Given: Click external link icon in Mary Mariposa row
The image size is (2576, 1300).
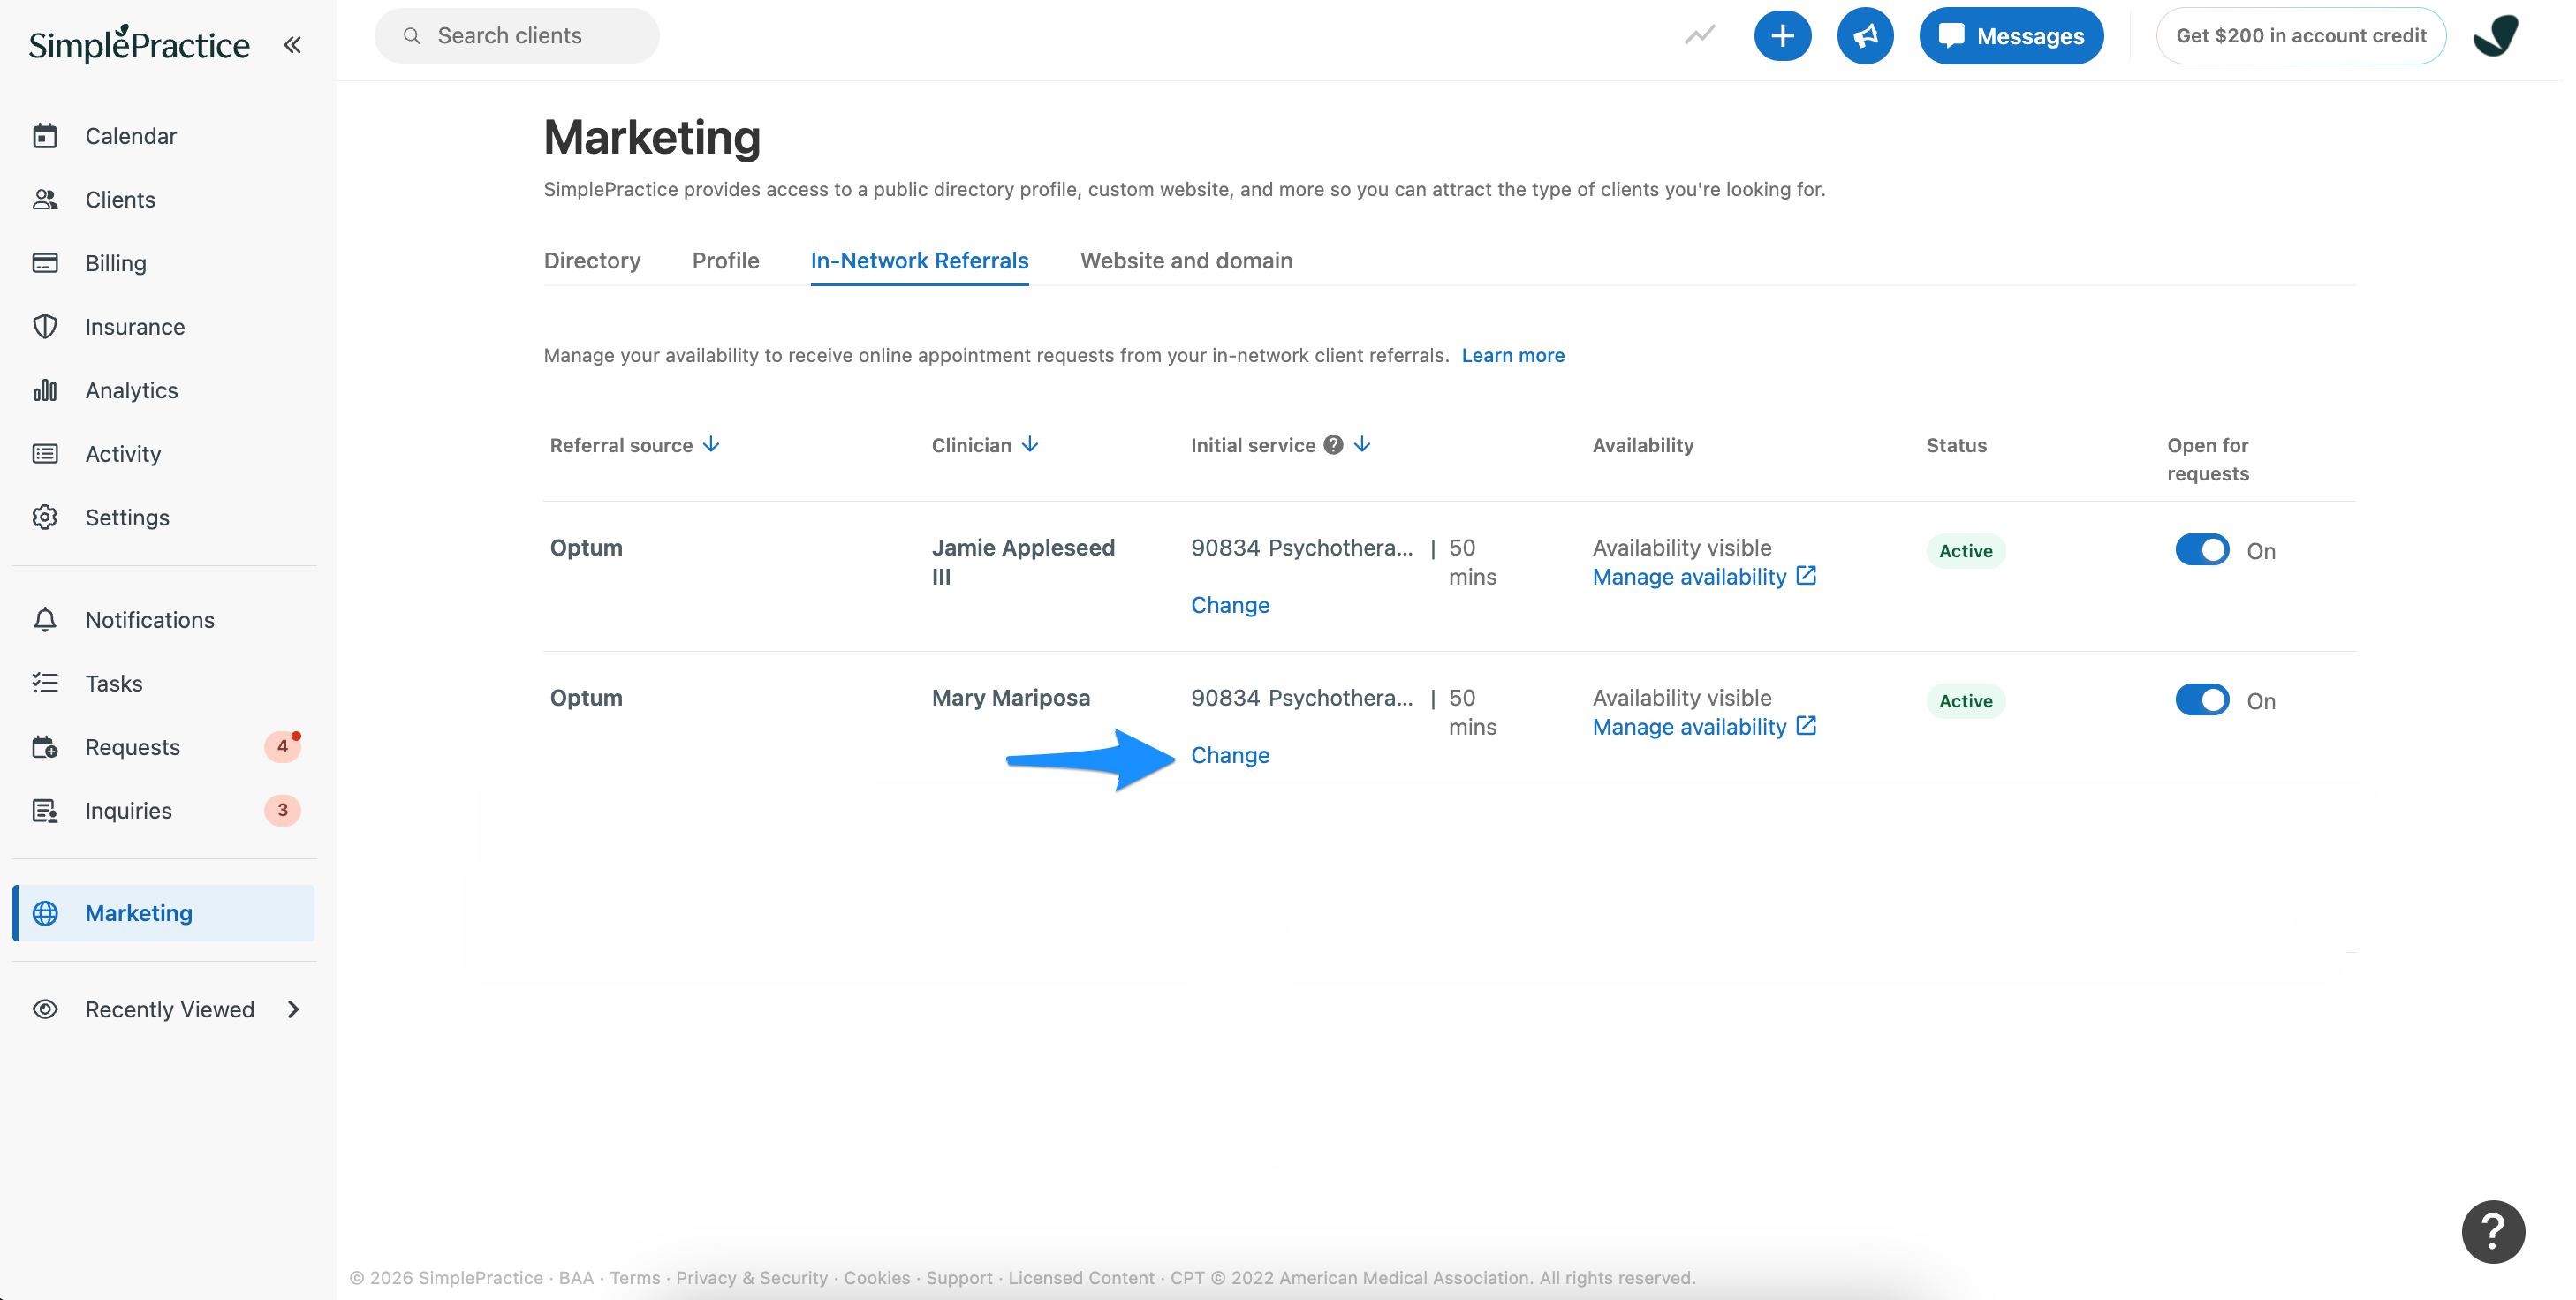Looking at the screenshot, I should (x=1806, y=726).
